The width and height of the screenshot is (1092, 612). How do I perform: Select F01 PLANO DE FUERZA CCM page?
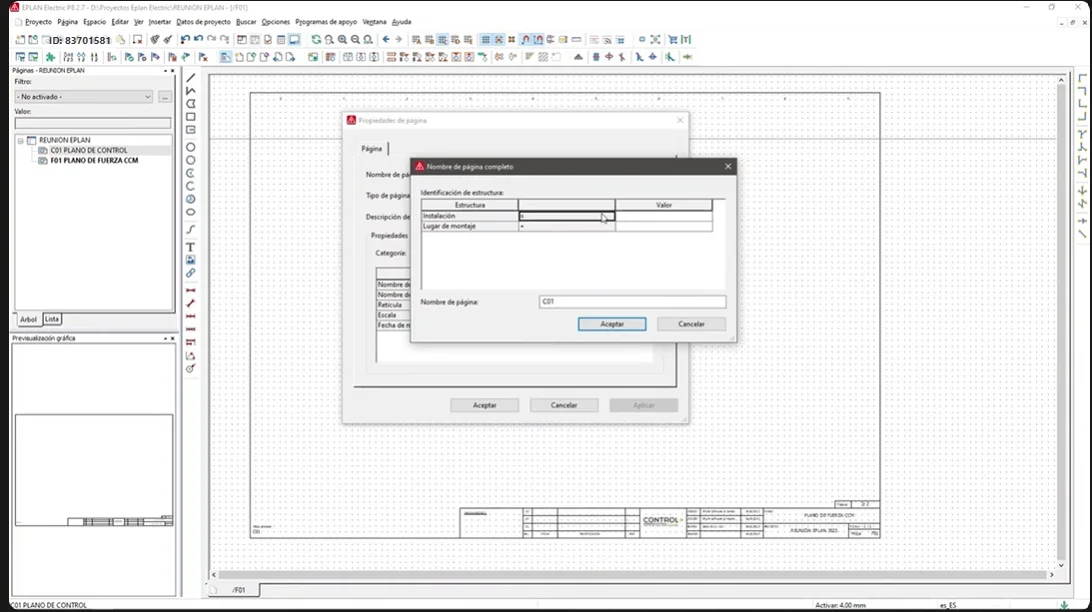pyautogui.click(x=94, y=161)
